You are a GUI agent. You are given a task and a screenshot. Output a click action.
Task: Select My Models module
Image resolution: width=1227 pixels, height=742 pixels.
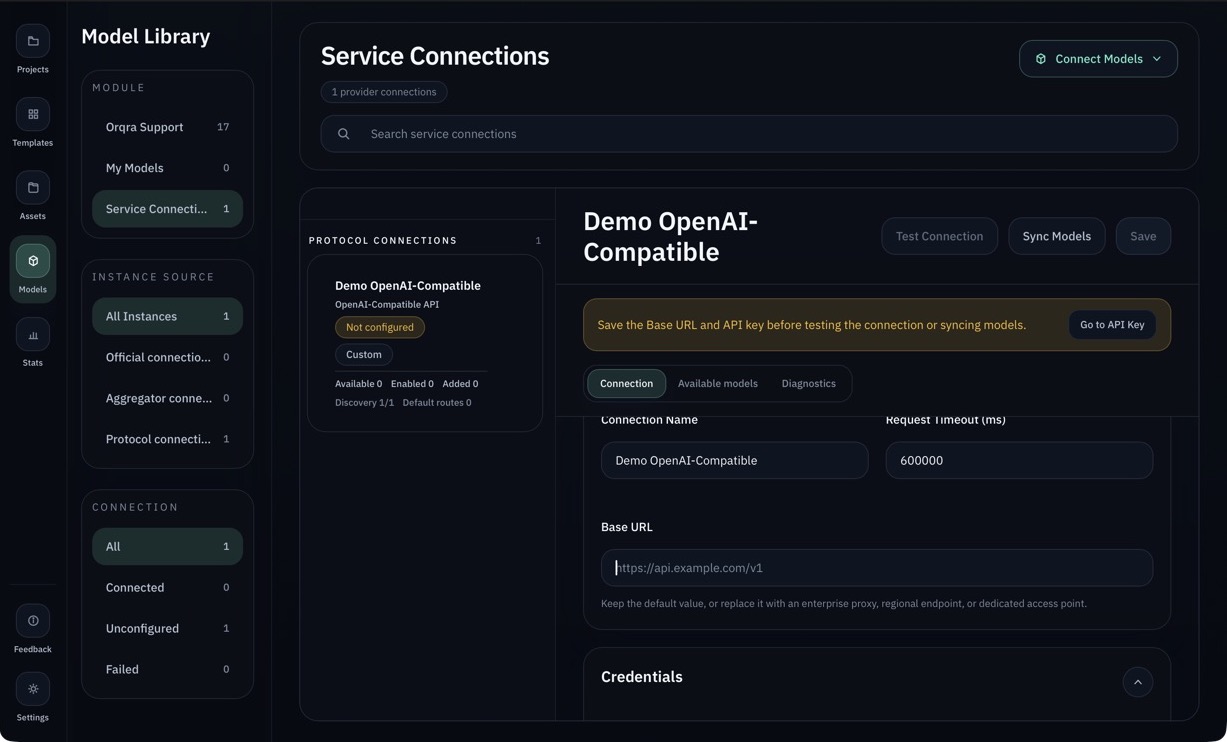pos(167,168)
